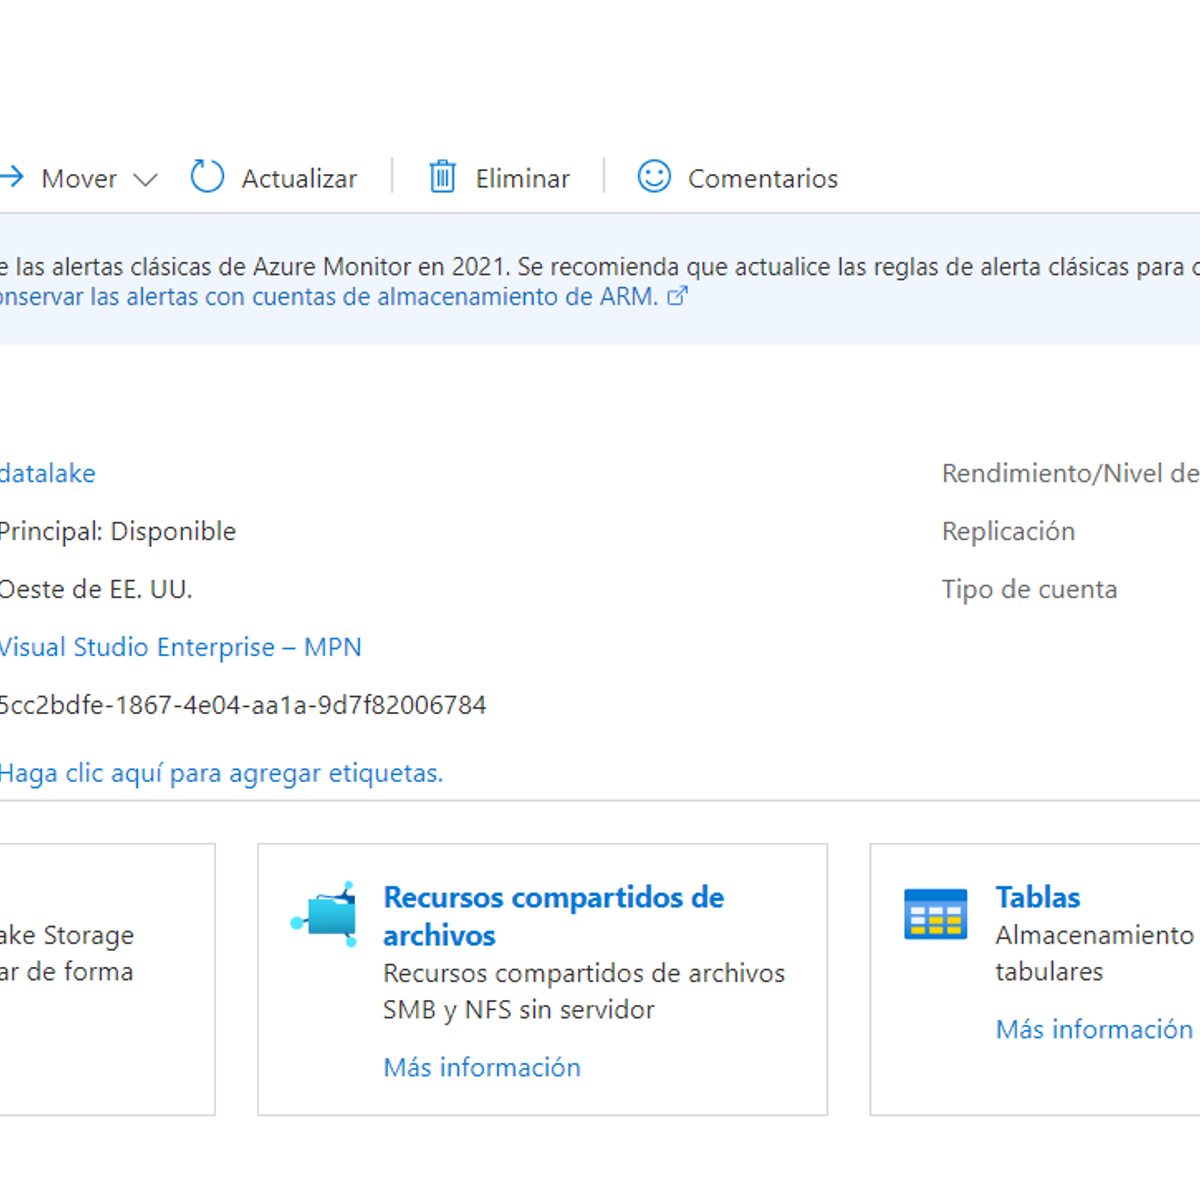
Task: Open Recursos compartidos de archivos heading
Action: point(553,916)
